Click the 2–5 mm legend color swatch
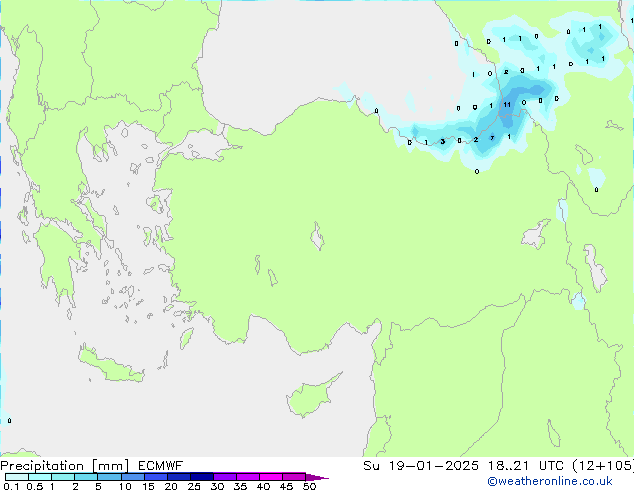The image size is (634, 490). click(x=86, y=477)
